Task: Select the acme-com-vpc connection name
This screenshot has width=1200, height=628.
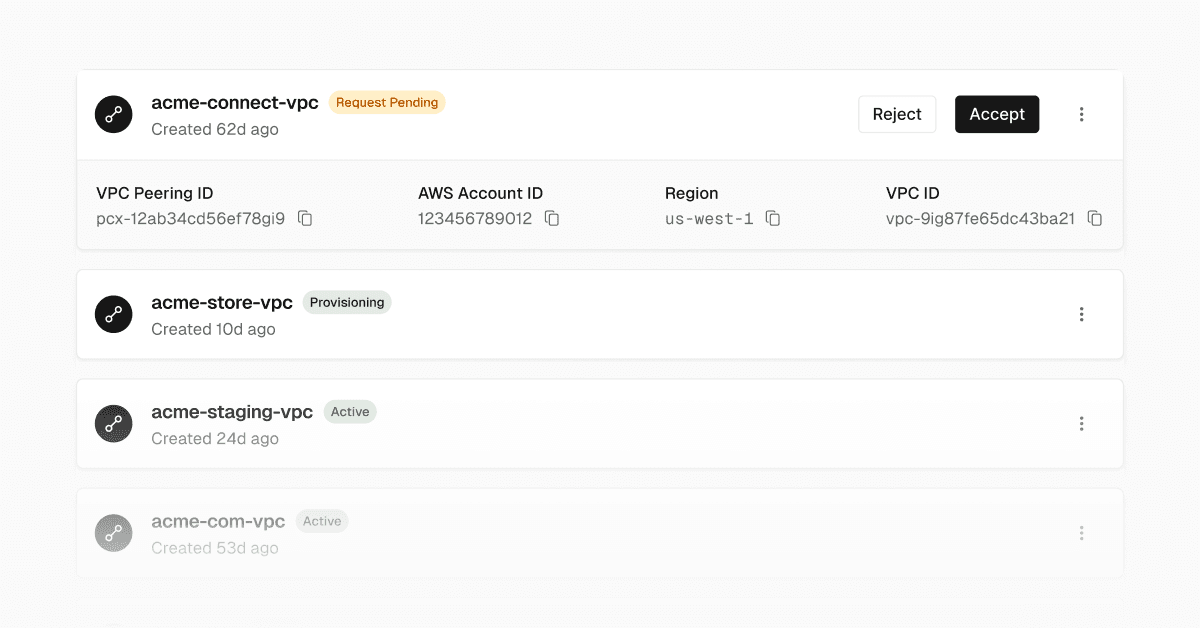Action: (x=218, y=521)
